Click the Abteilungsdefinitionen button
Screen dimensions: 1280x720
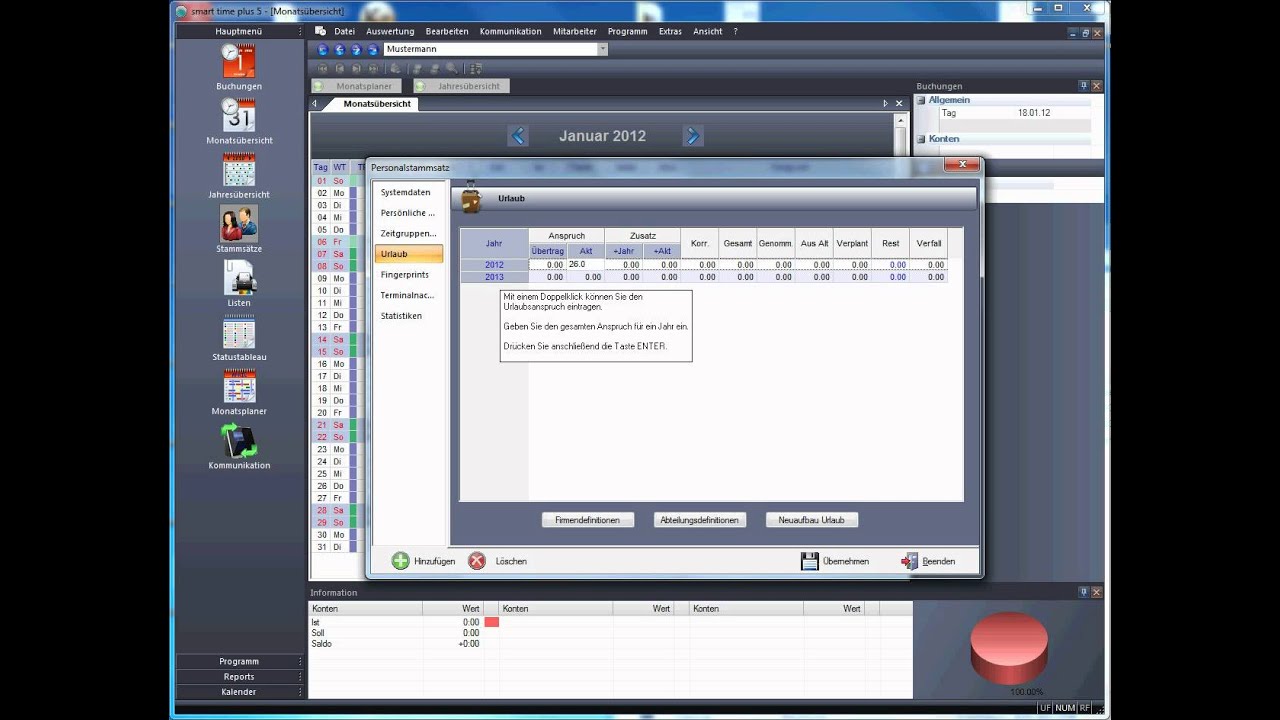coord(700,520)
